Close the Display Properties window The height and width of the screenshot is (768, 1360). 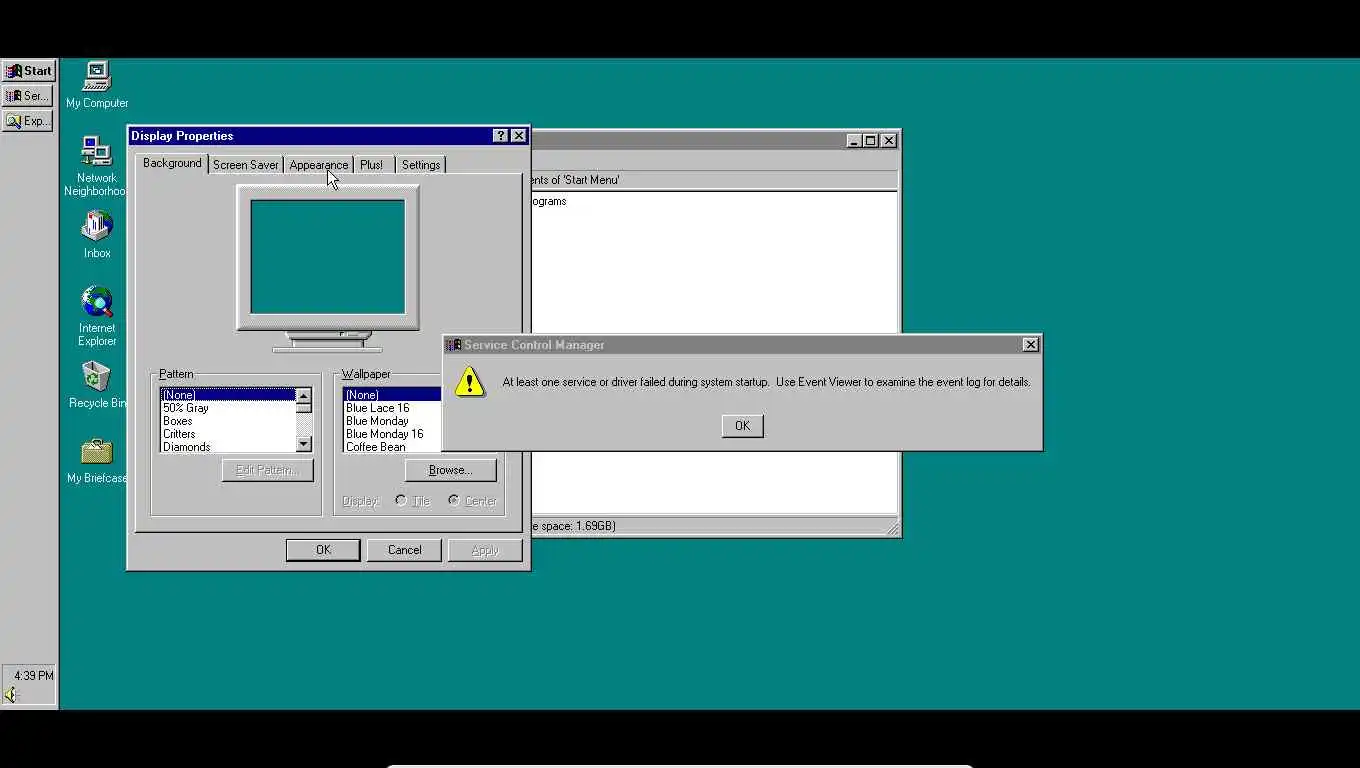[518, 136]
